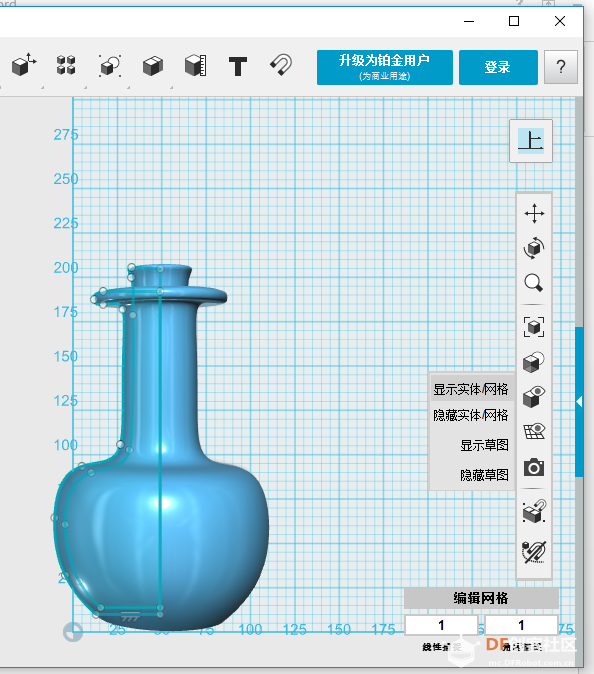Choose 隐藏草图 menu entry

point(484,475)
